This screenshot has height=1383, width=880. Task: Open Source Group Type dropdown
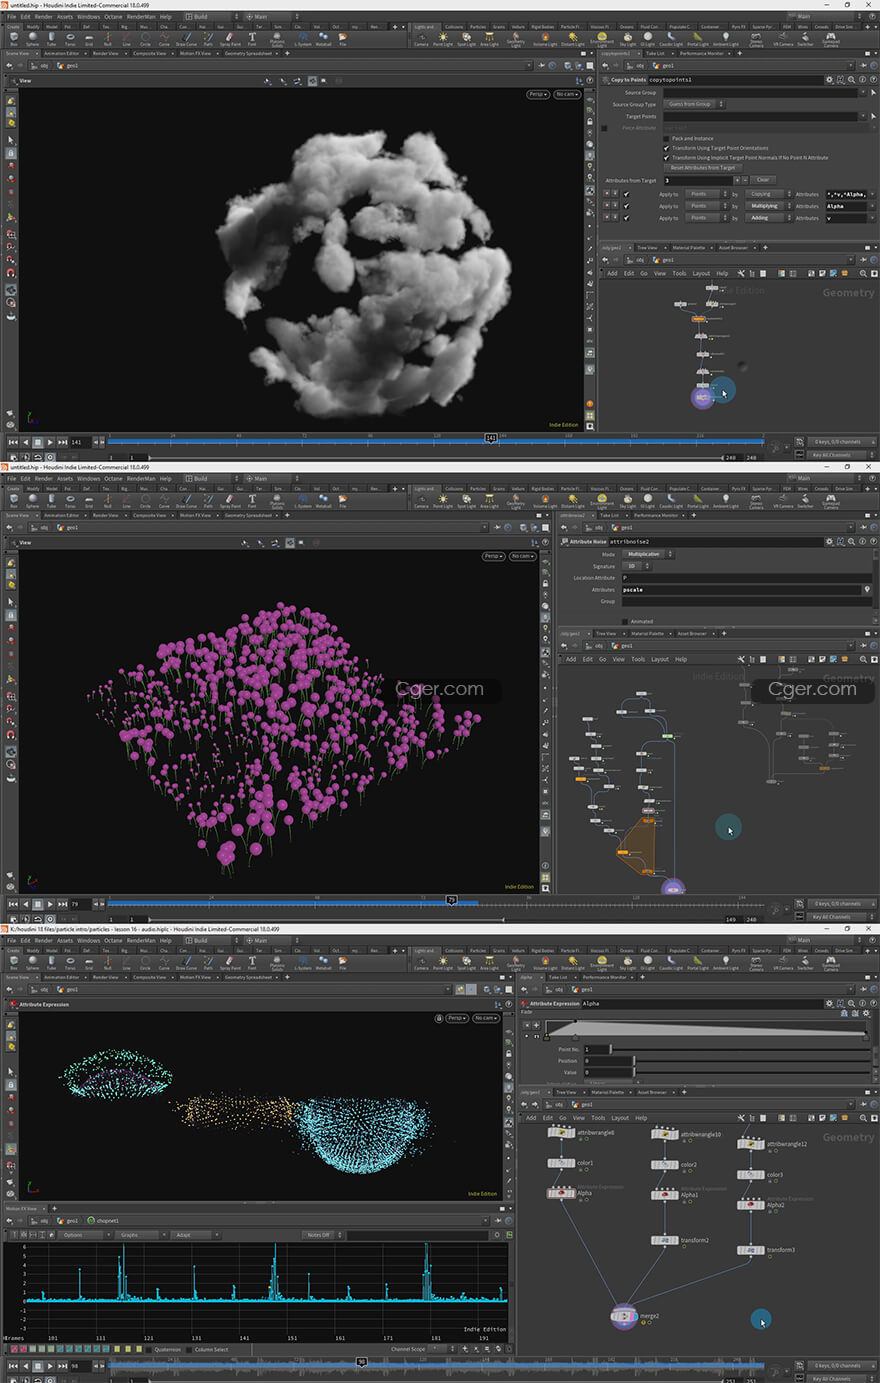pos(694,104)
